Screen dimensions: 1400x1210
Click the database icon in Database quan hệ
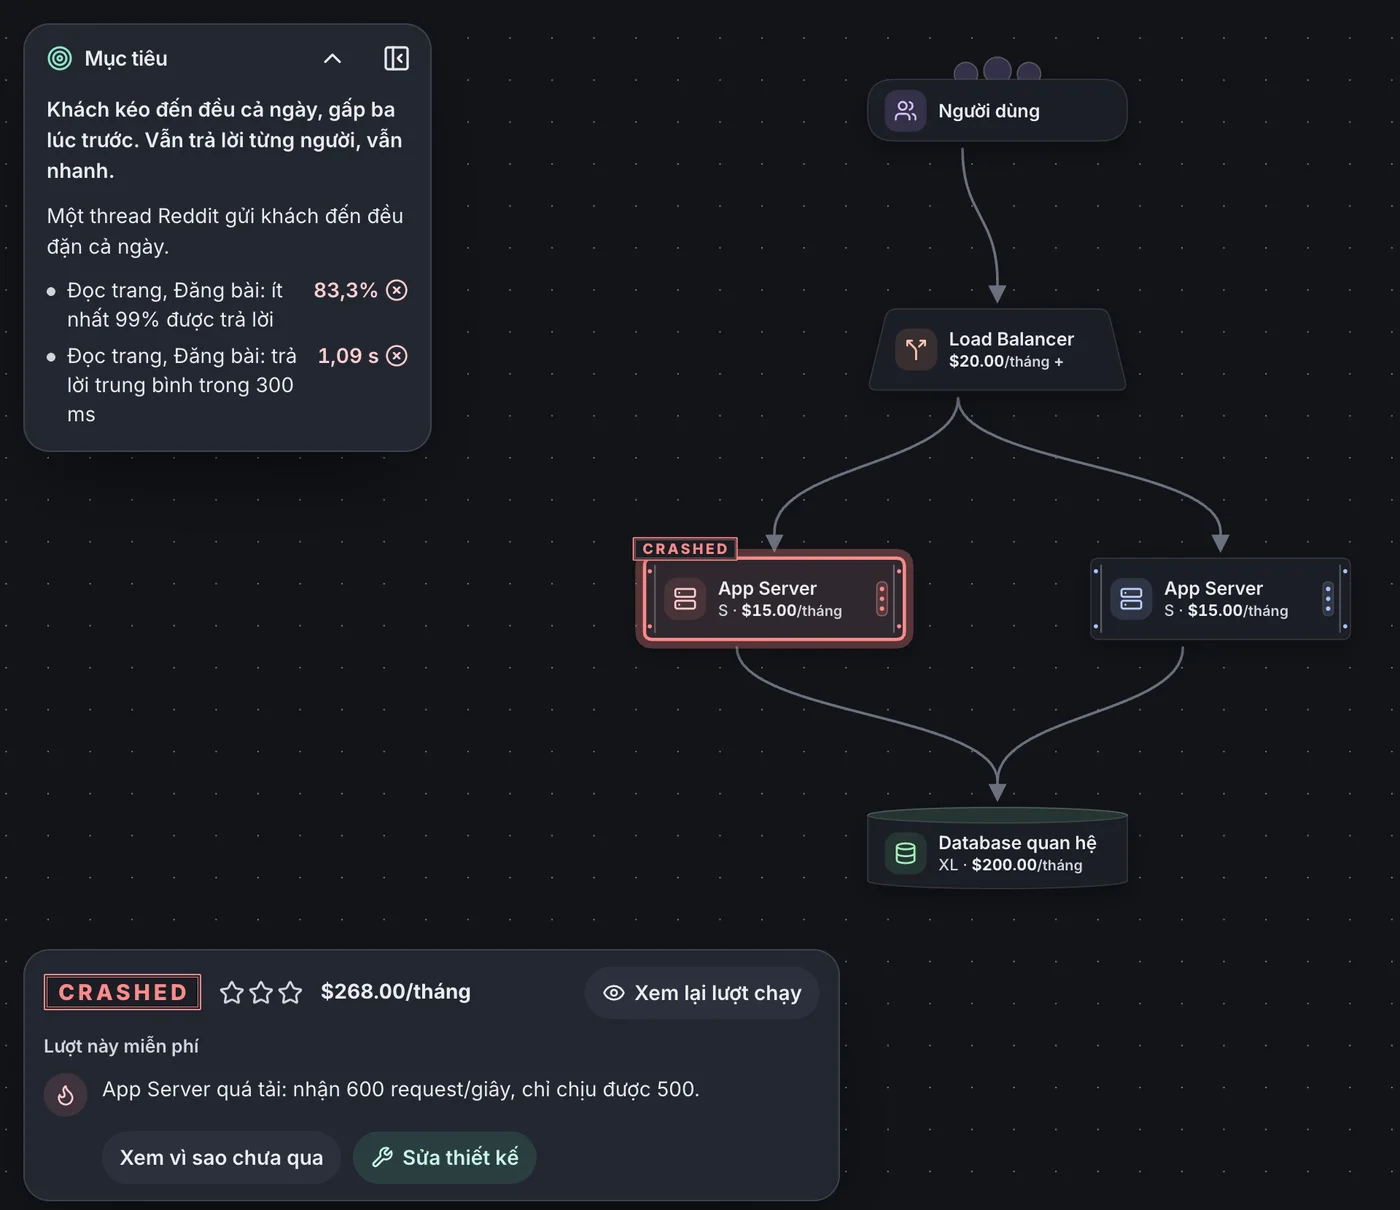(x=905, y=853)
